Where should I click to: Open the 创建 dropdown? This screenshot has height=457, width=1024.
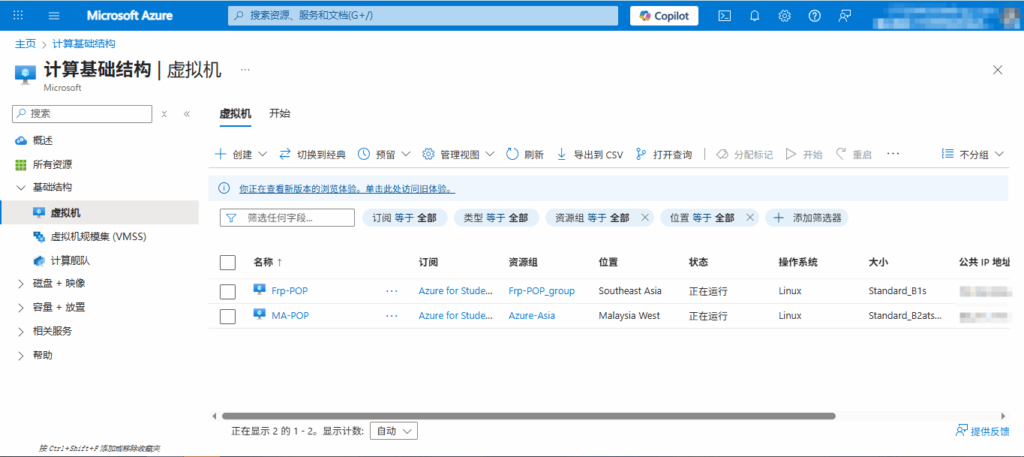(241, 155)
